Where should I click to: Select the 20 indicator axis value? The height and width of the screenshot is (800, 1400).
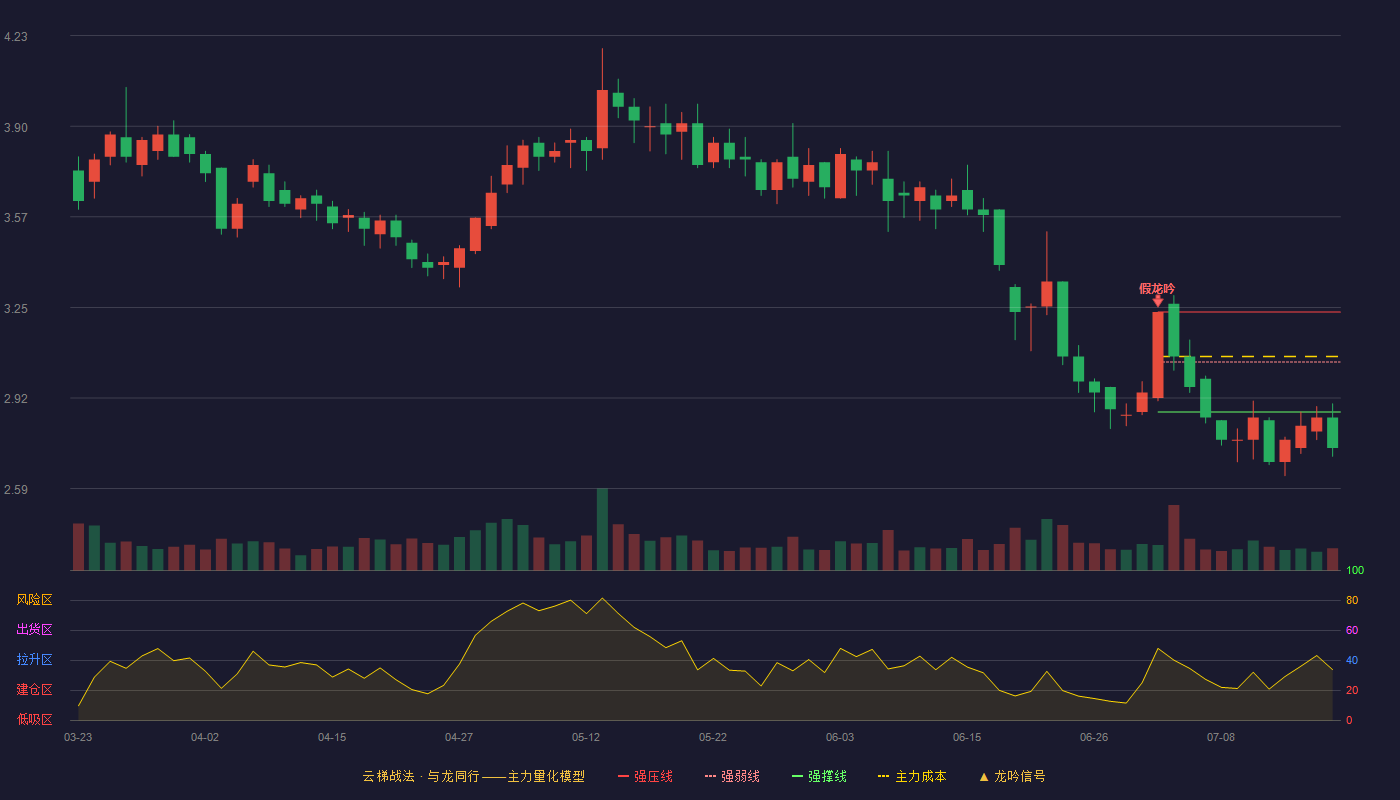[1352, 690]
